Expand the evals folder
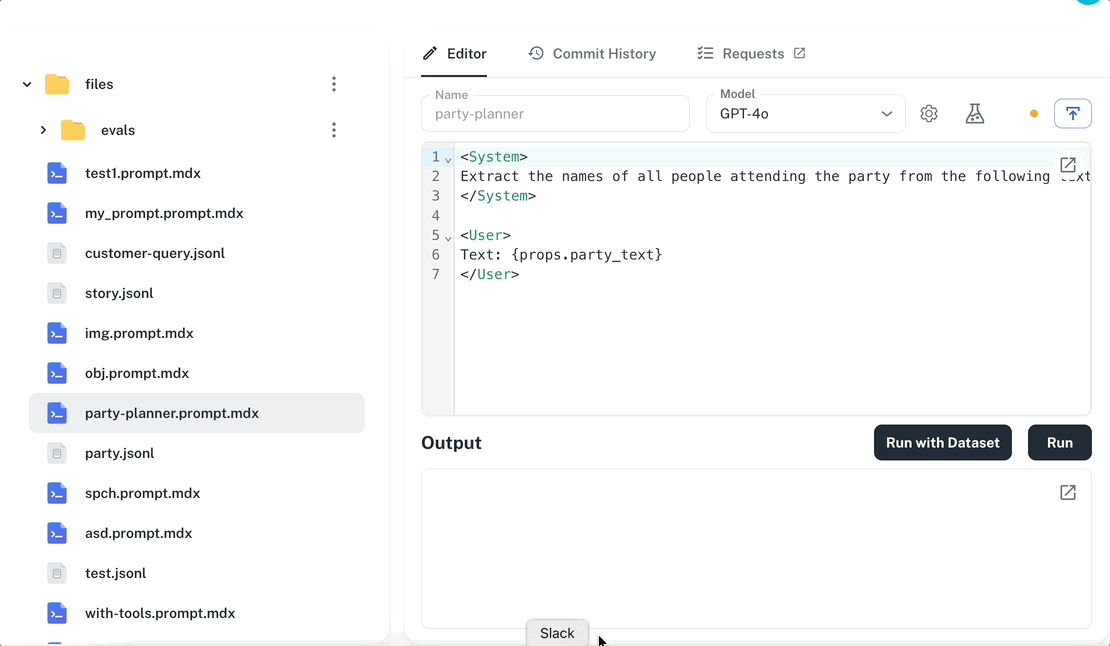The height and width of the screenshot is (646, 1110). [43, 129]
